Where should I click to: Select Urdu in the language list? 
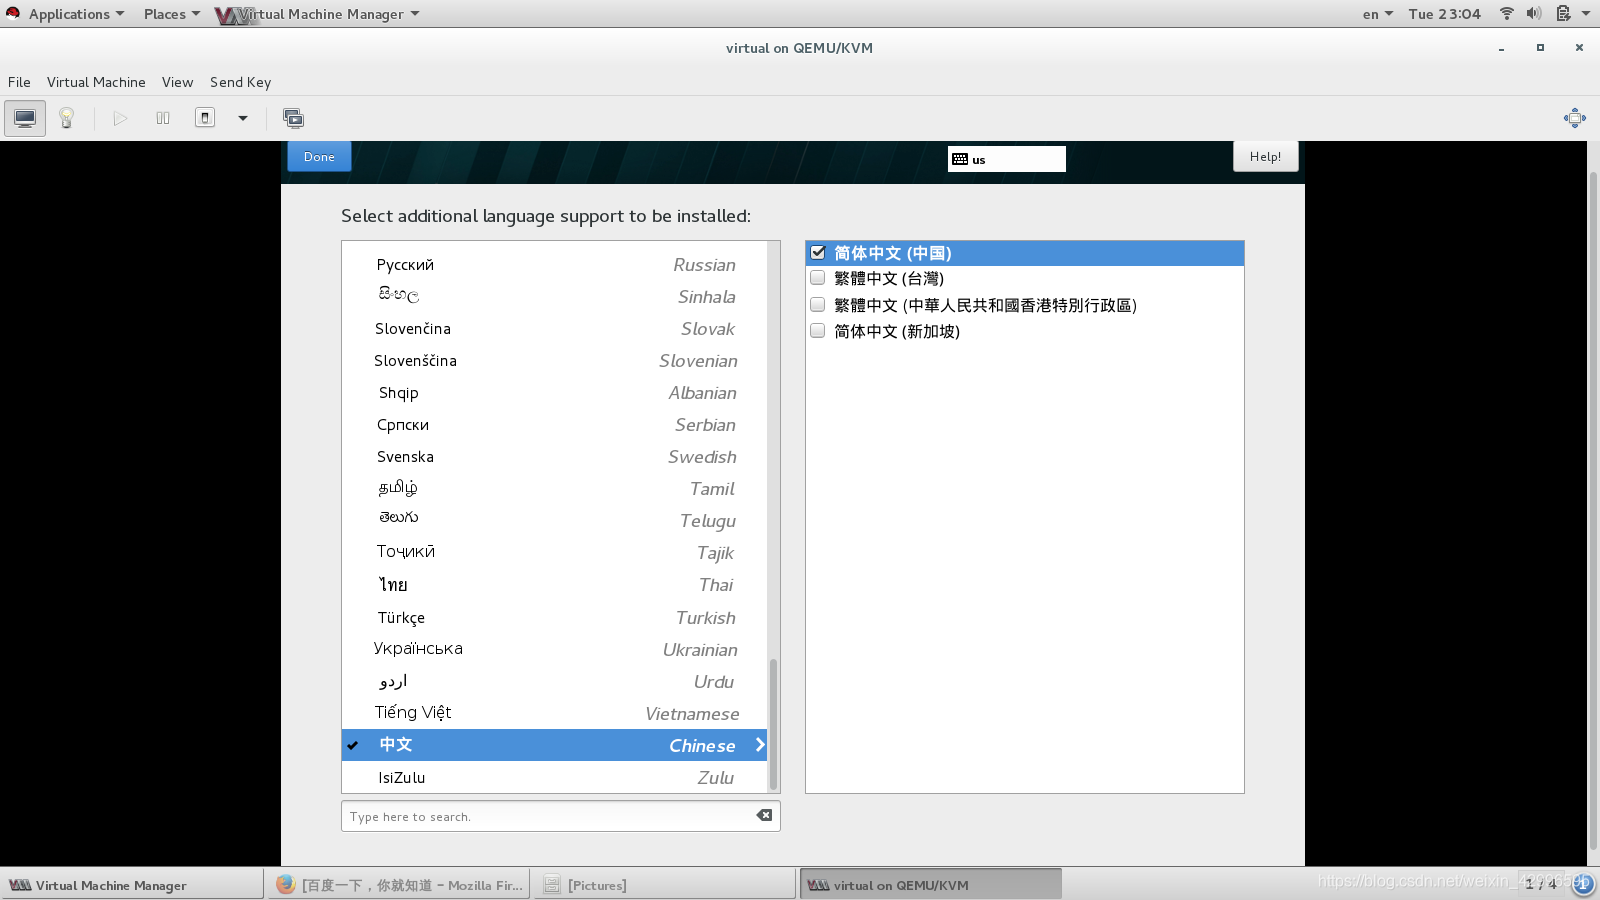tap(554, 681)
